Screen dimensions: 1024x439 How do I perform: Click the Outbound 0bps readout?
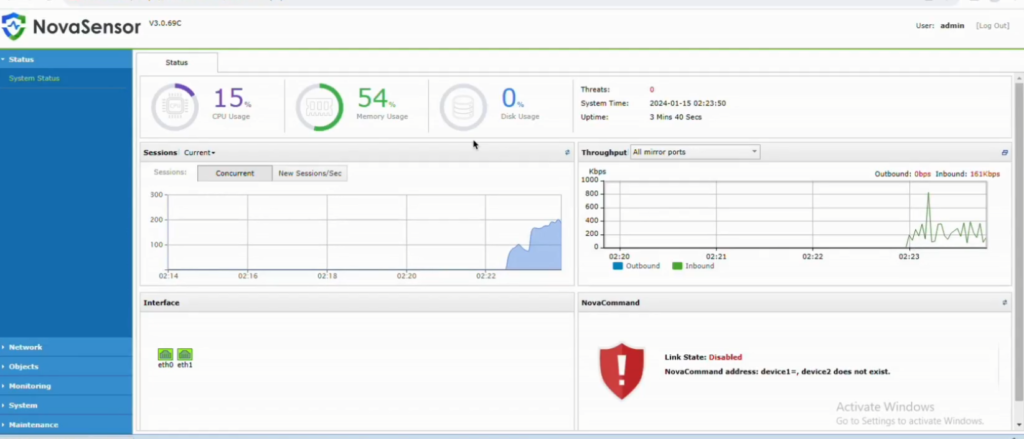tap(903, 174)
